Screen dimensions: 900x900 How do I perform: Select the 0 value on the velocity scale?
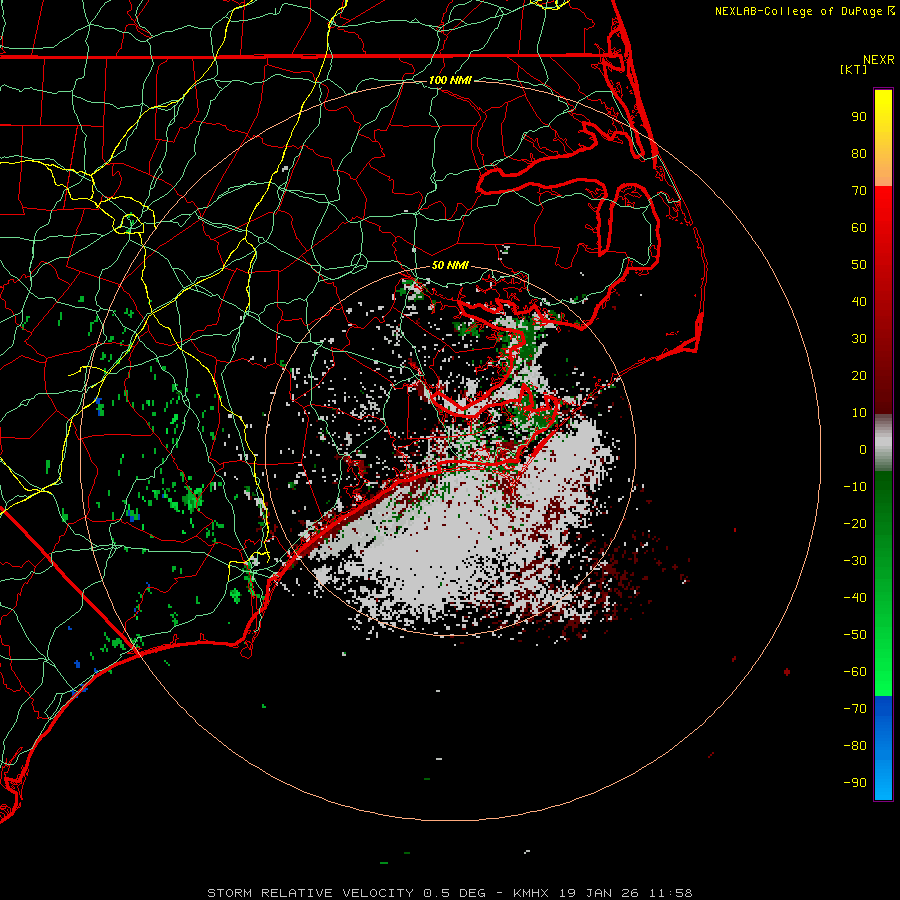point(863,450)
